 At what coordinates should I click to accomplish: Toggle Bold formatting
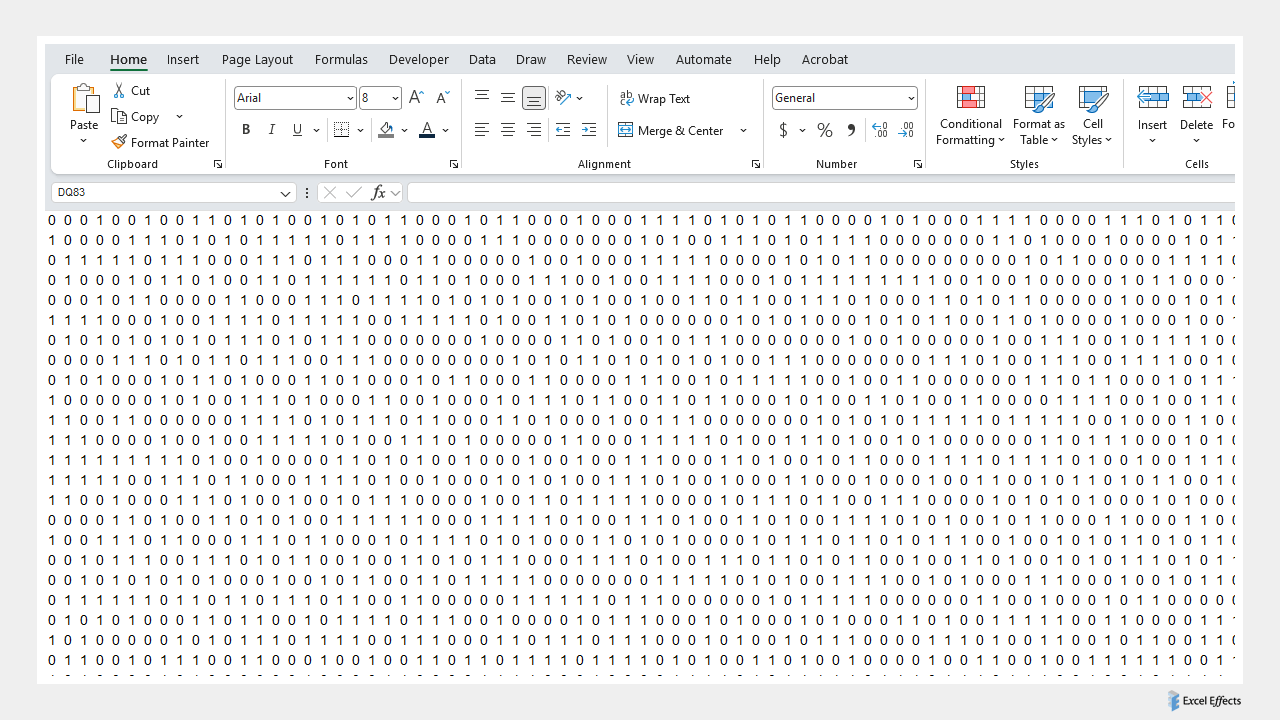click(246, 130)
